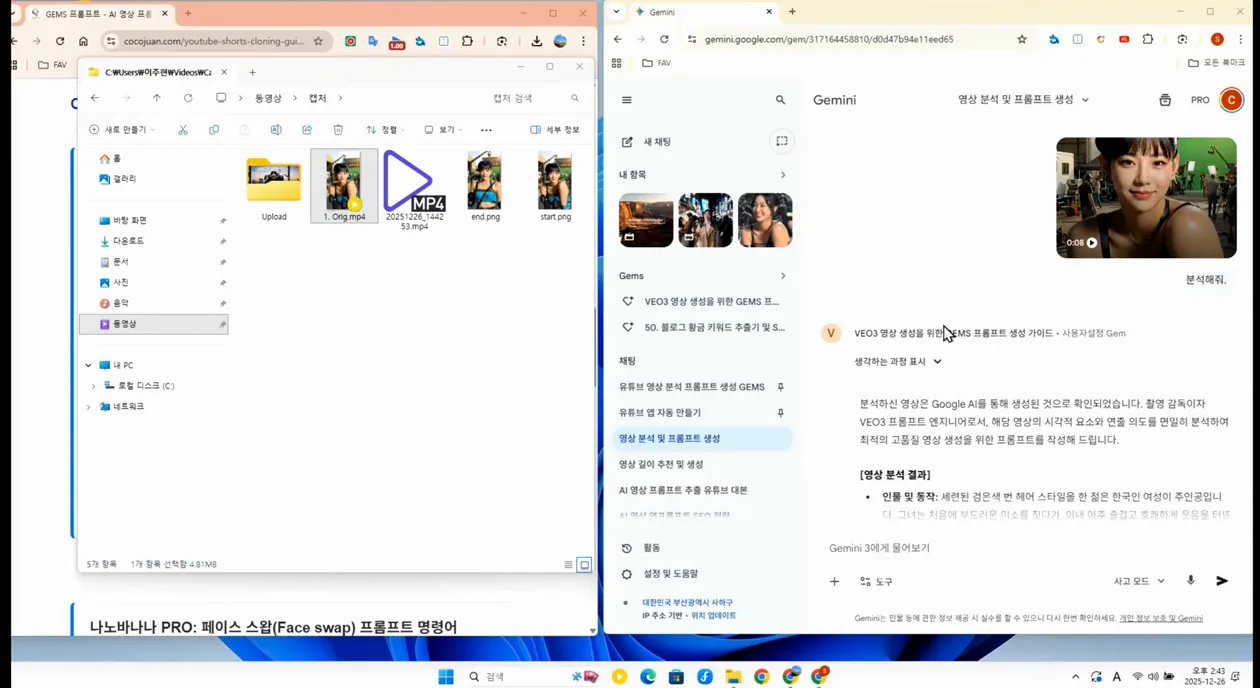Click the 동영상 breadcrumb in Explorer address bar
The height and width of the screenshot is (688, 1260).
point(268,98)
